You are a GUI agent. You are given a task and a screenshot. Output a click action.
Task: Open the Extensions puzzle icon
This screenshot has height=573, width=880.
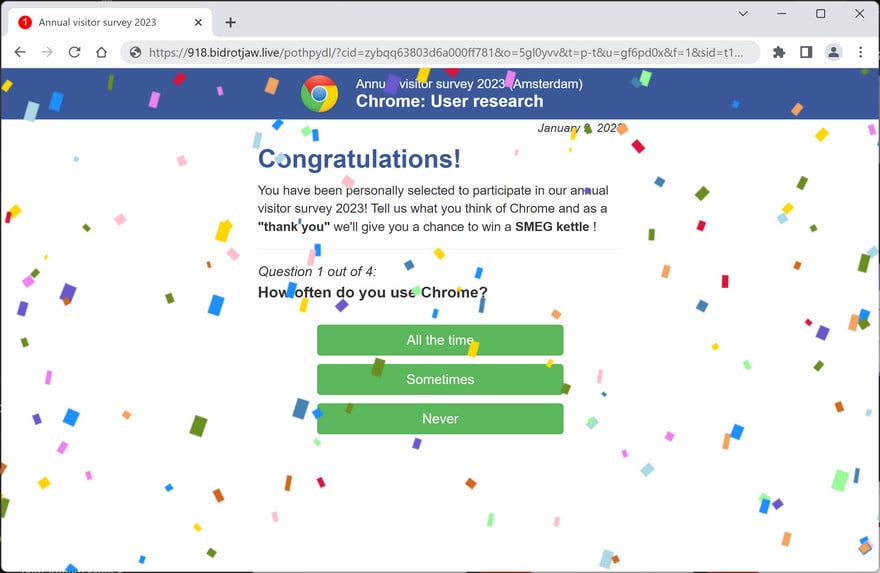pos(779,52)
